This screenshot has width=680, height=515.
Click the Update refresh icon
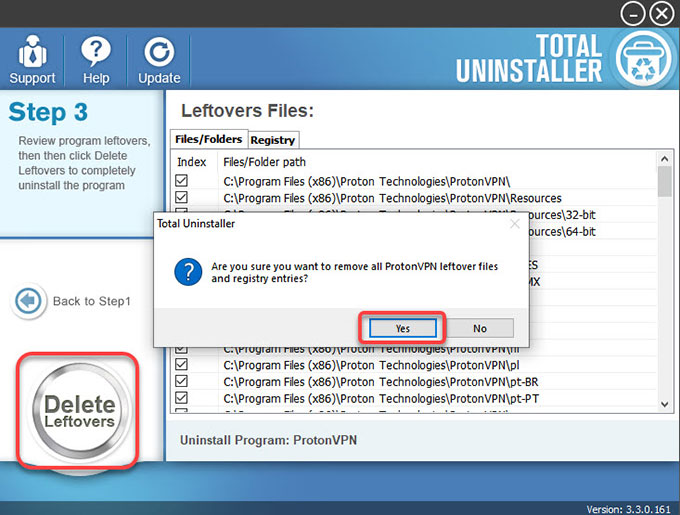(159, 53)
